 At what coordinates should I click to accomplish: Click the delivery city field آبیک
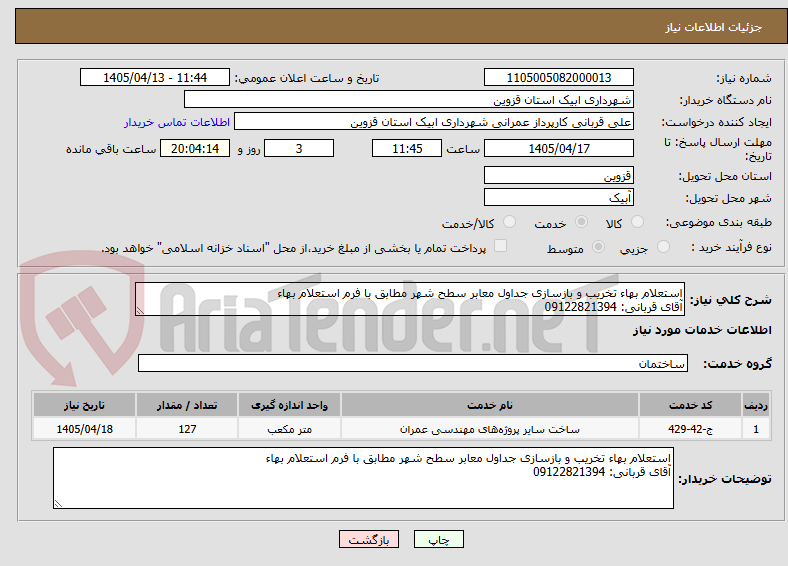pyautogui.click(x=558, y=197)
